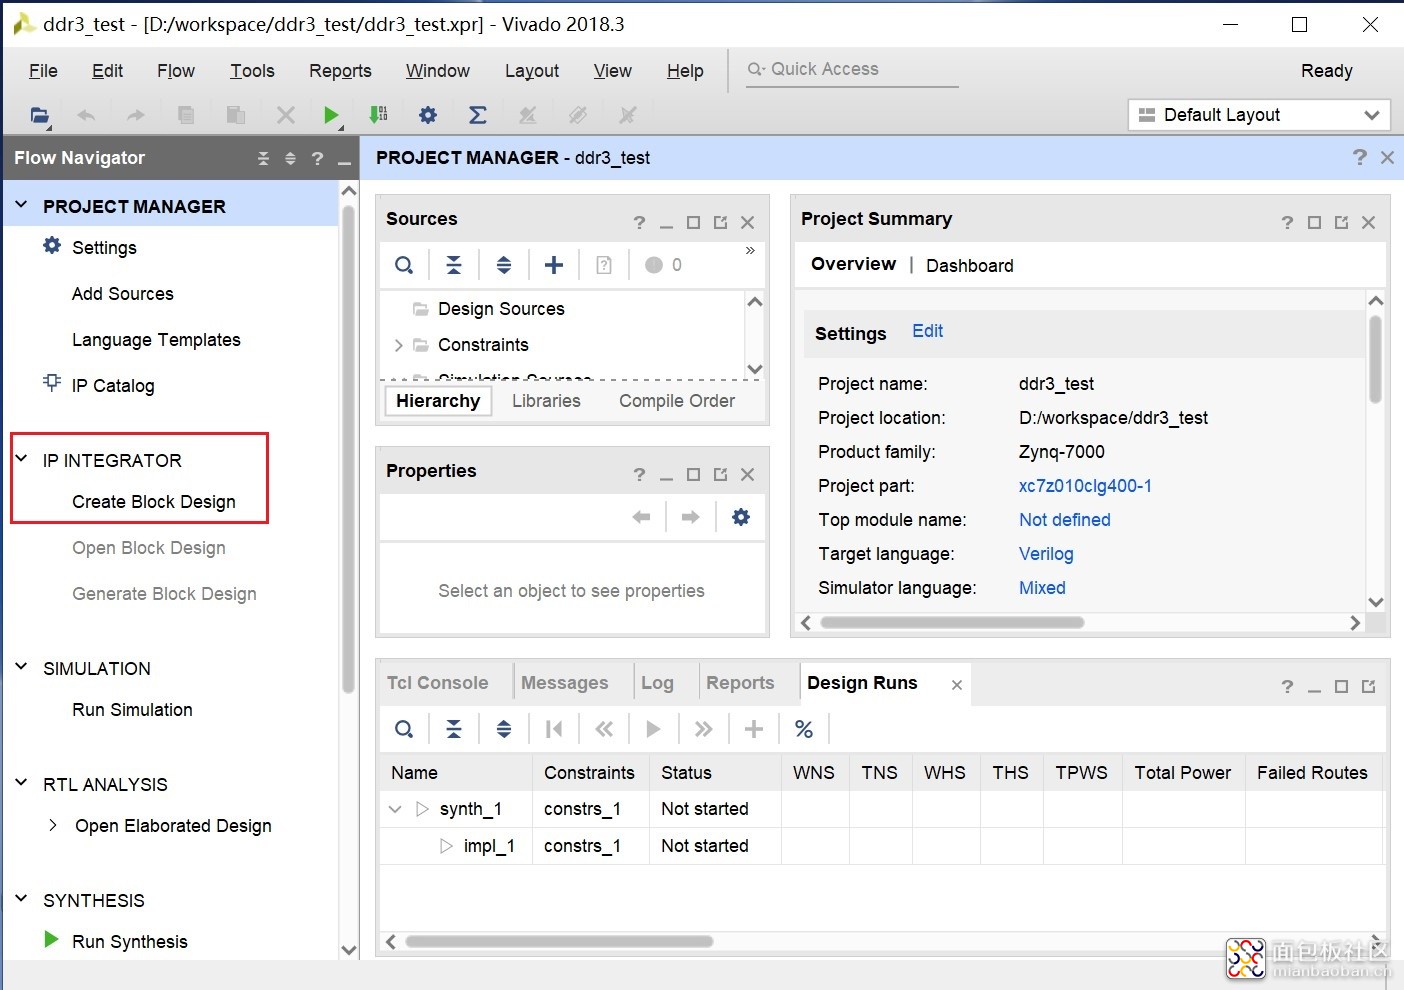
Task: Add sources with the plus icon
Action: pos(554,265)
